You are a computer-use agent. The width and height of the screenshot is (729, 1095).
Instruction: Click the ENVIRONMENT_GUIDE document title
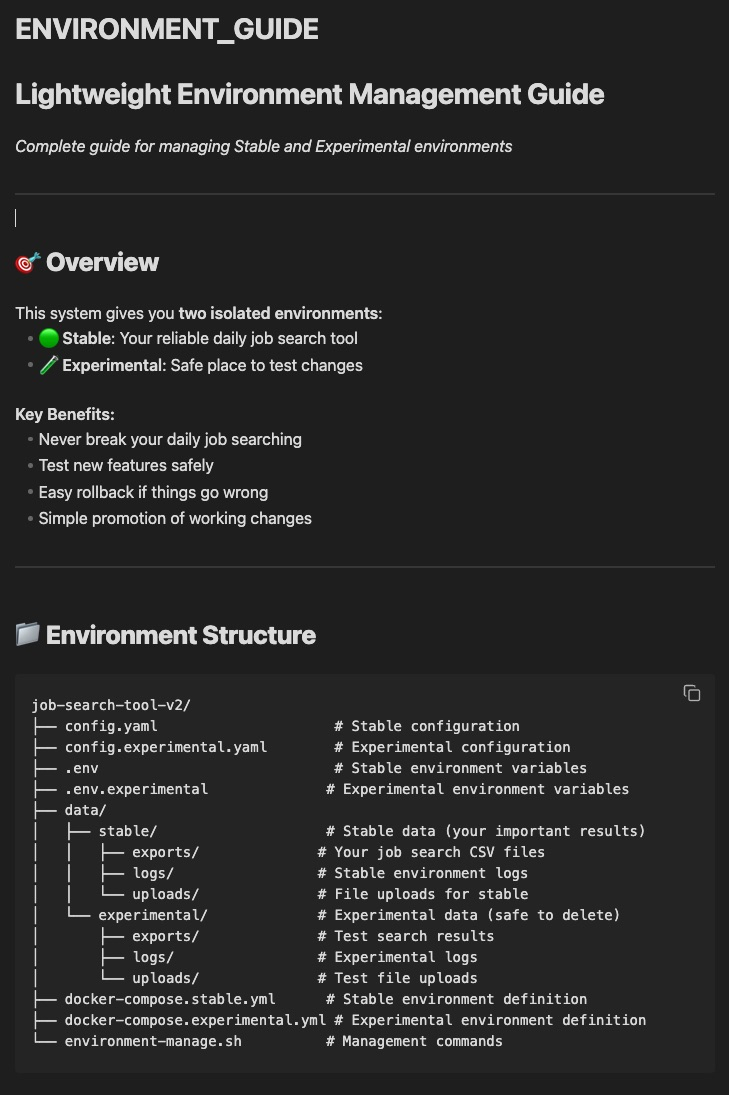pyautogui.click(x=167, y=29)
